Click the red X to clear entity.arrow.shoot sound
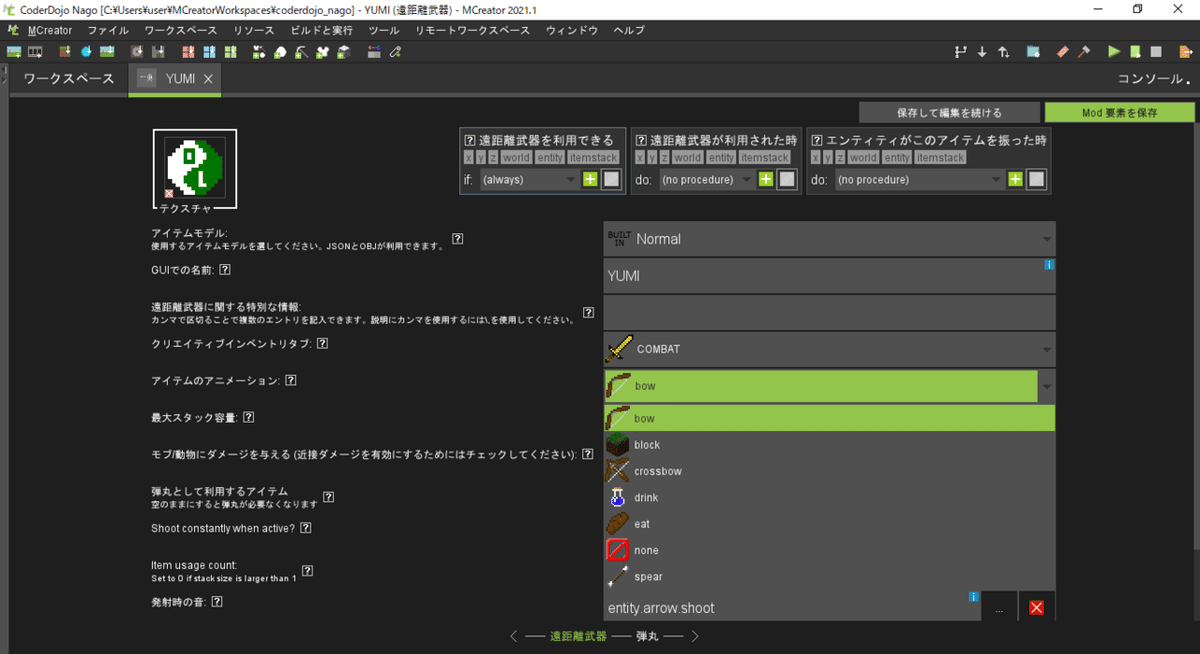The width and height of the screenshot is (1200, 654). pos(1036,607)
